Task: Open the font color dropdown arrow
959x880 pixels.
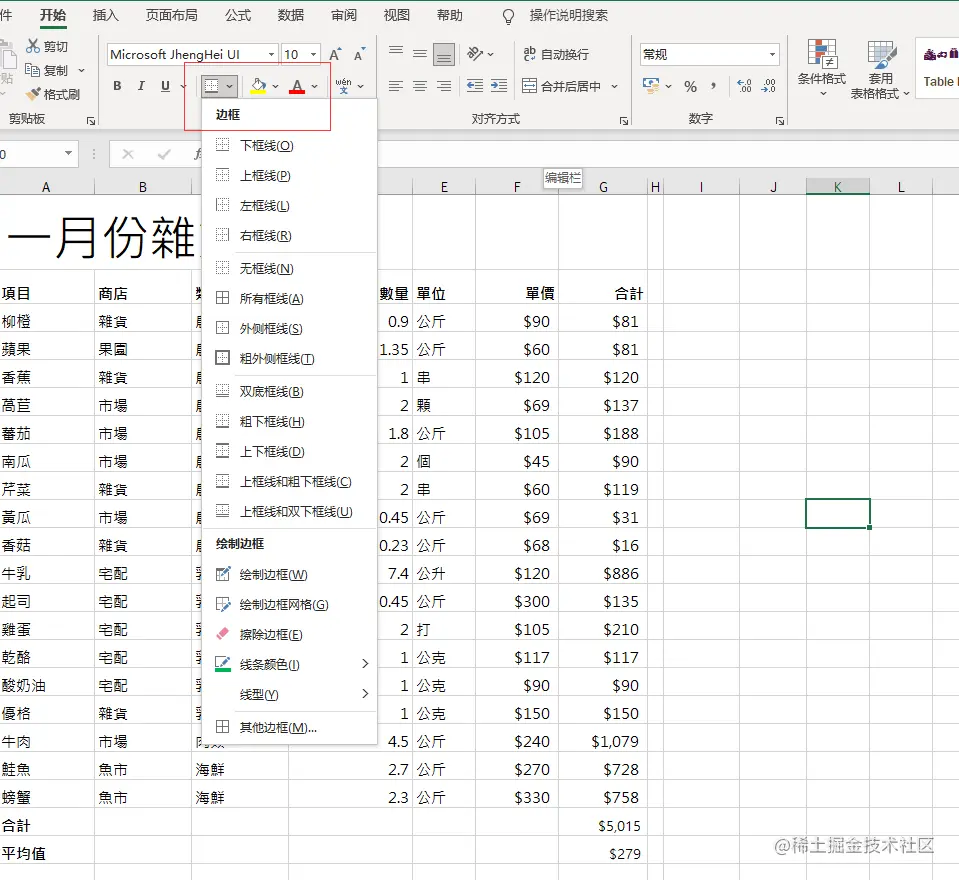Action: tap(314, 86)
